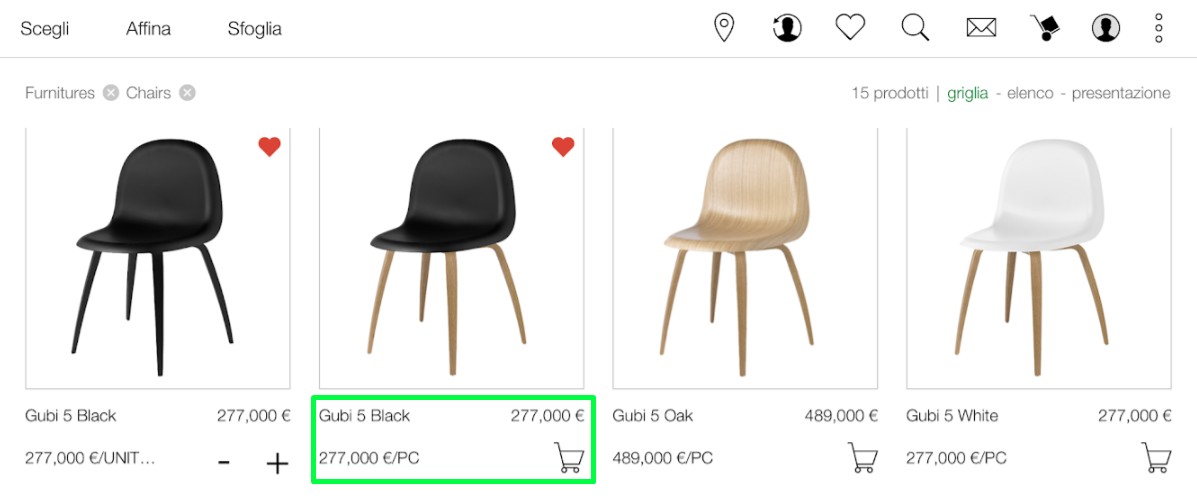Open the hand truck cart icon
Screen dimensions: 1197x499
[1044, 28]
